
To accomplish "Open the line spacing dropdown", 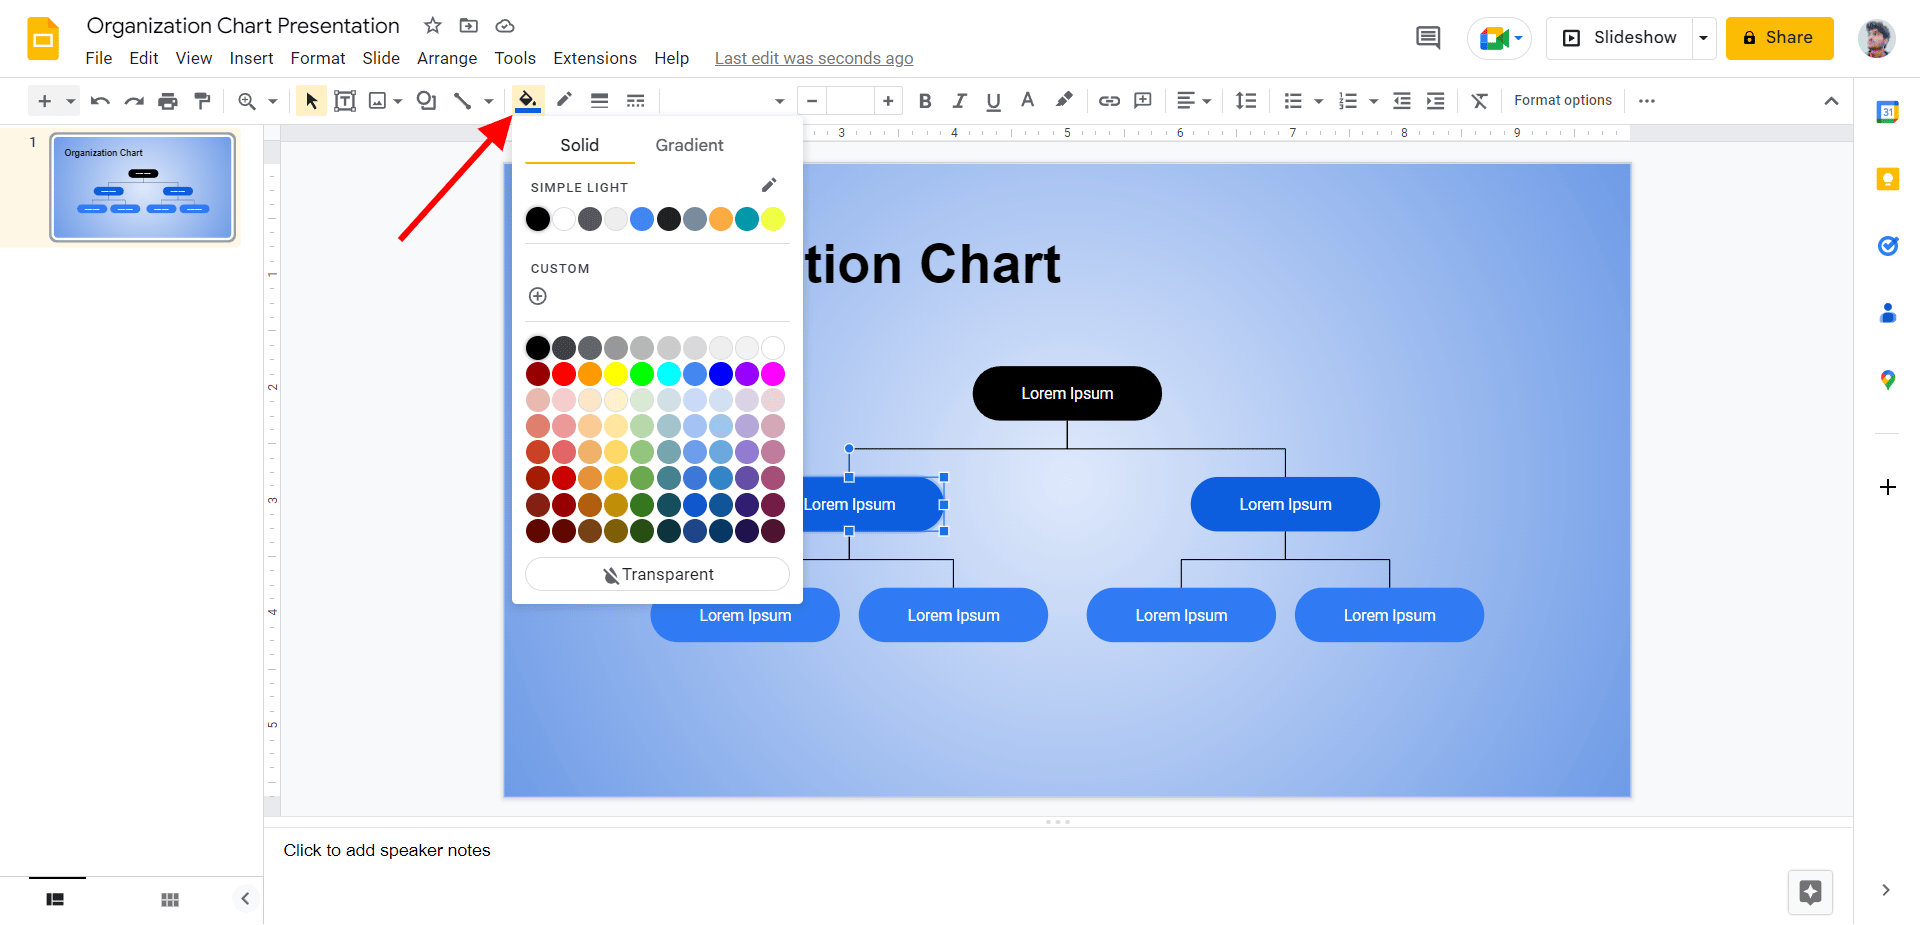I will 1246,100.
